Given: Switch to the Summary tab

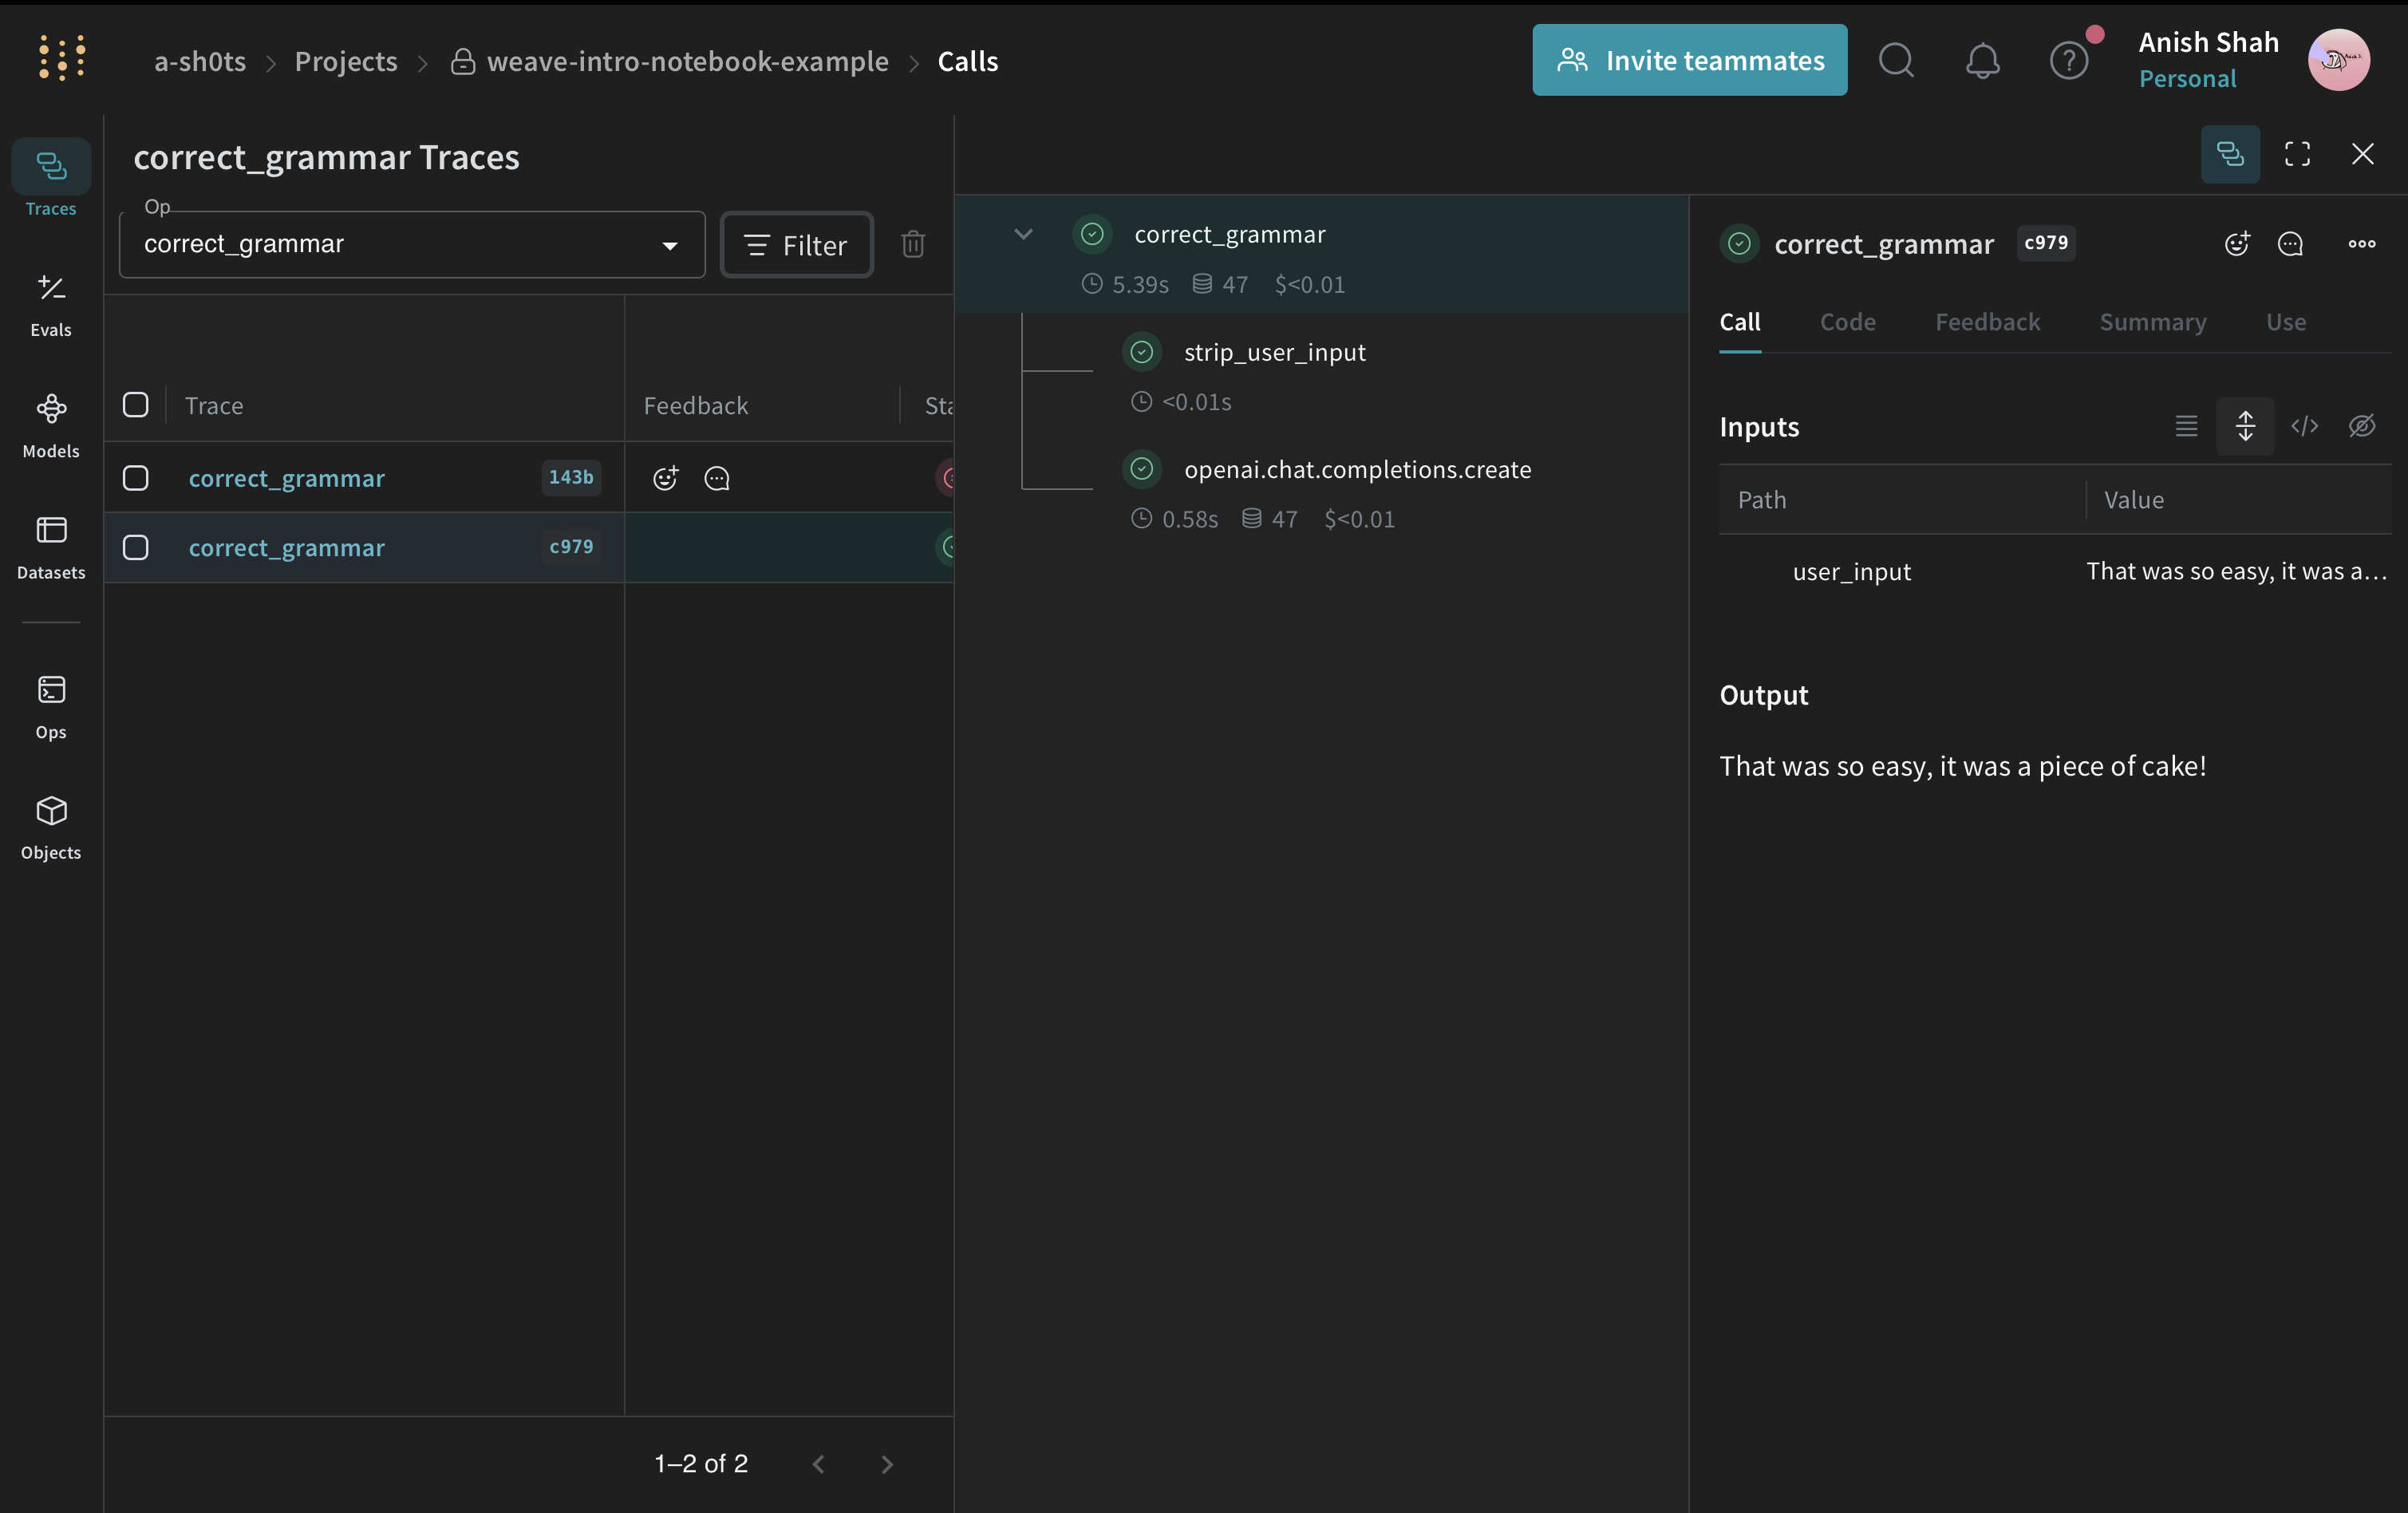Looking at the screenshot, I should [2152, 322].
